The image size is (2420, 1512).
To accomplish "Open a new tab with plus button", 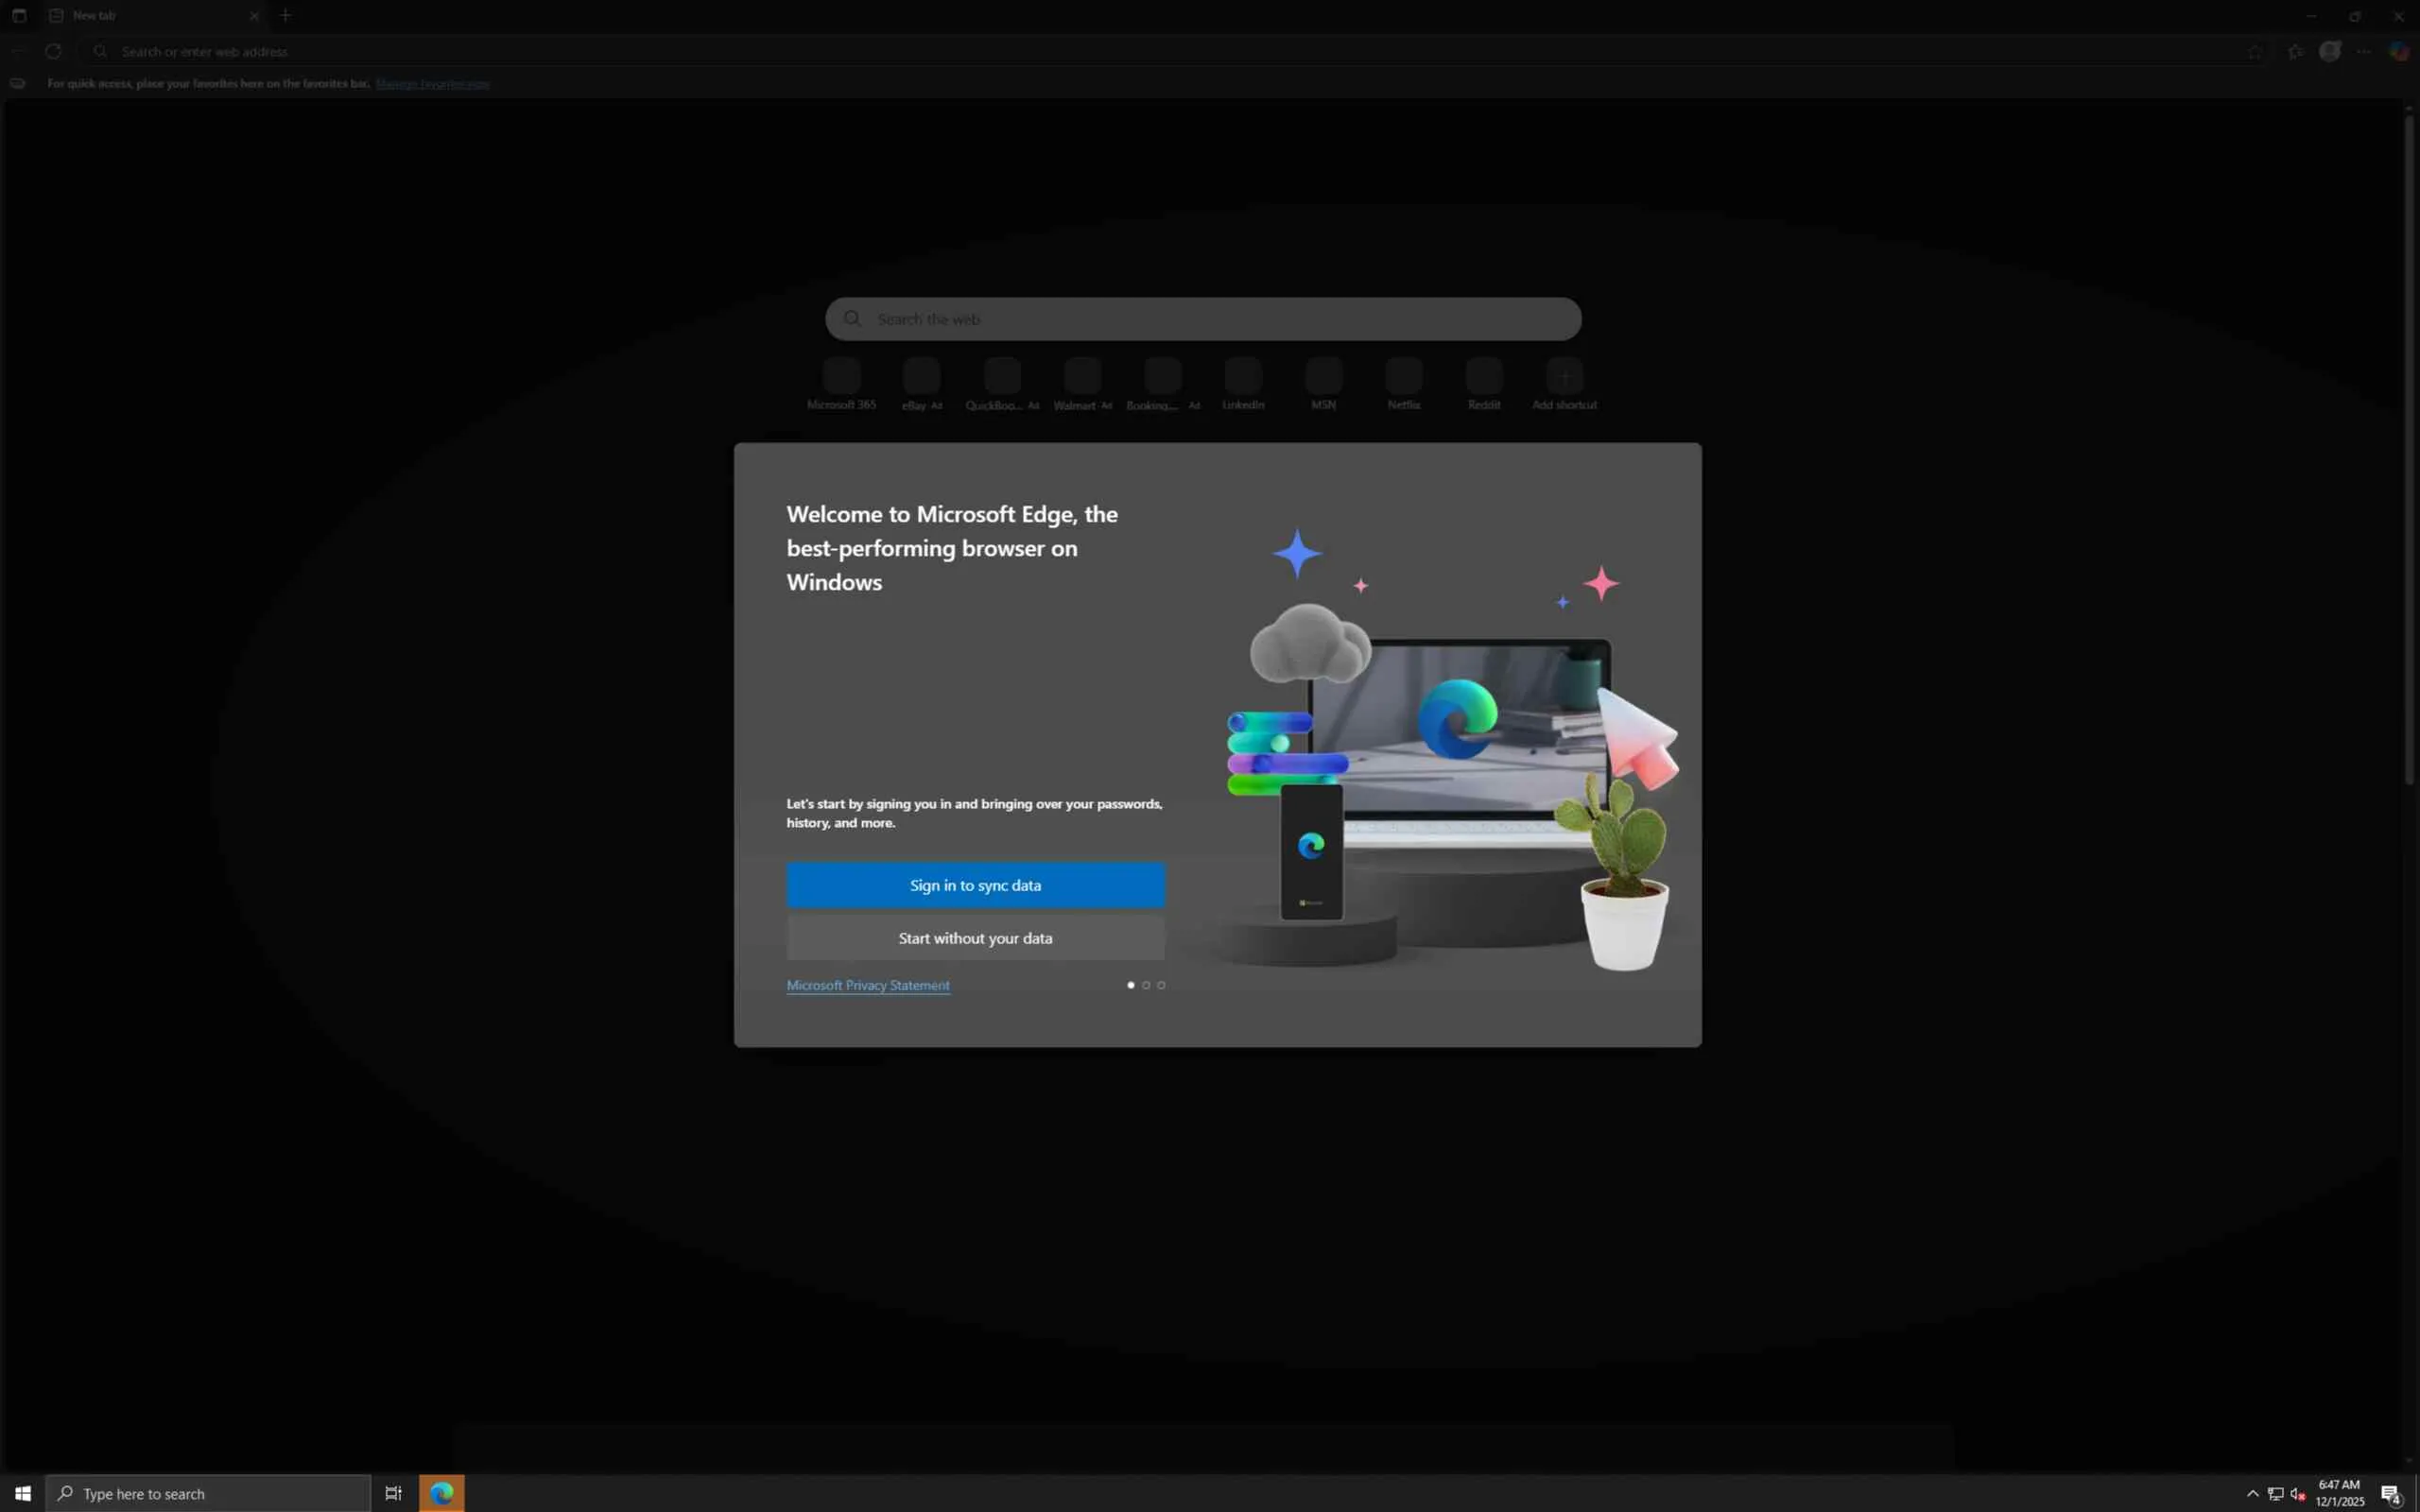I will click(286, 15).
